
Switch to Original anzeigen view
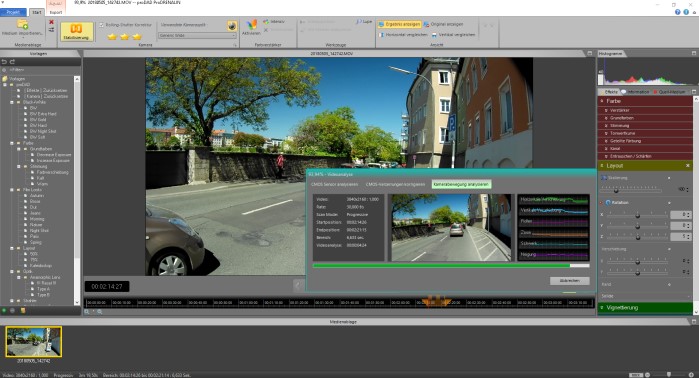click(x=444, y=24)
